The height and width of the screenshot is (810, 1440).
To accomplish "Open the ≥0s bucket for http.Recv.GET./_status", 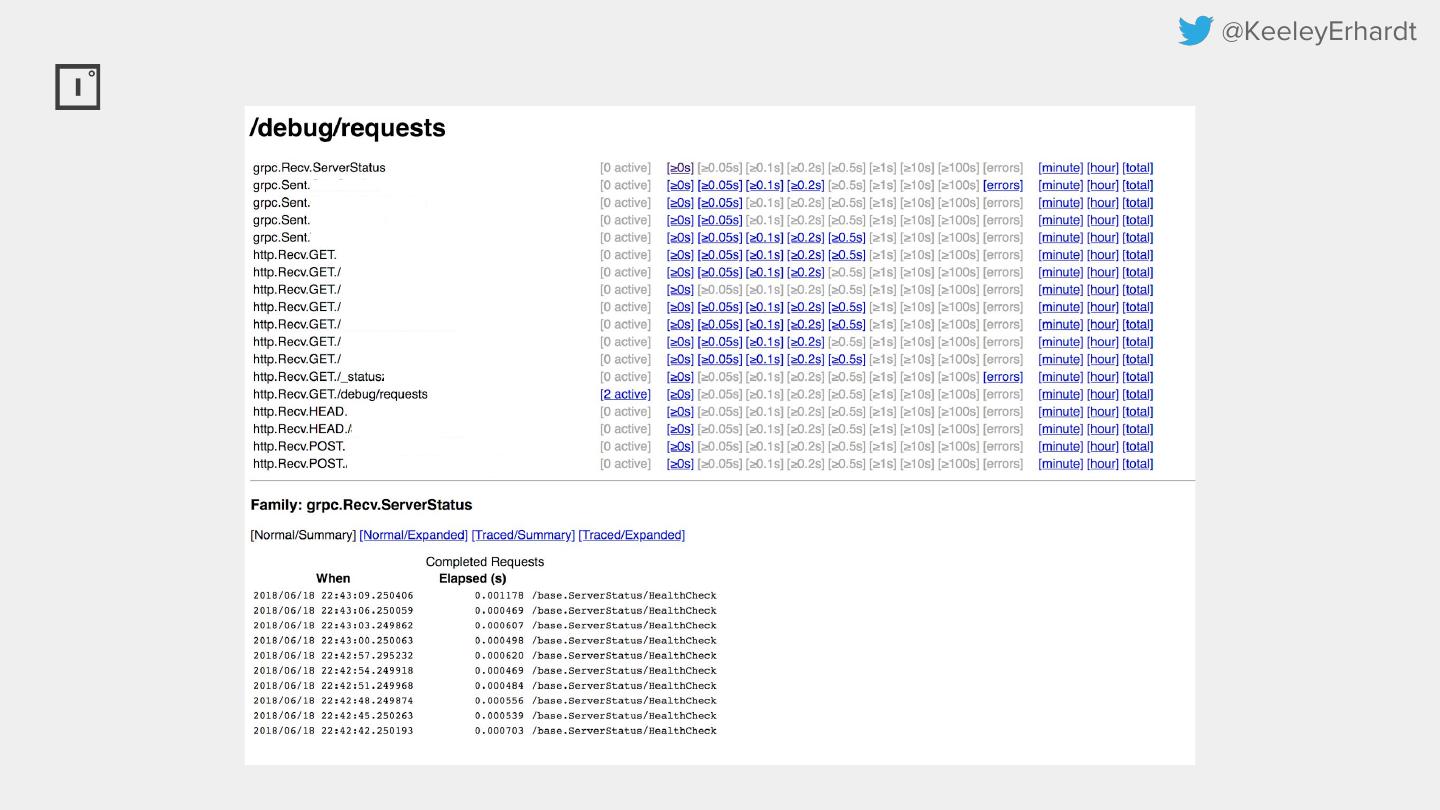I will point(680,377).
